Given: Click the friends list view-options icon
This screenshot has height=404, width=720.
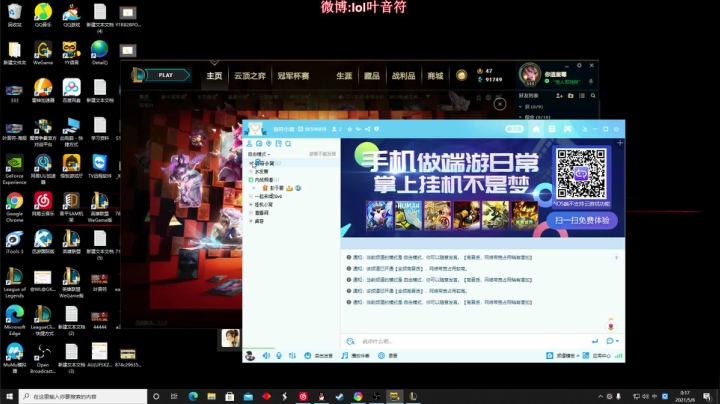Looking at the screenshot, I should (582, 95).
